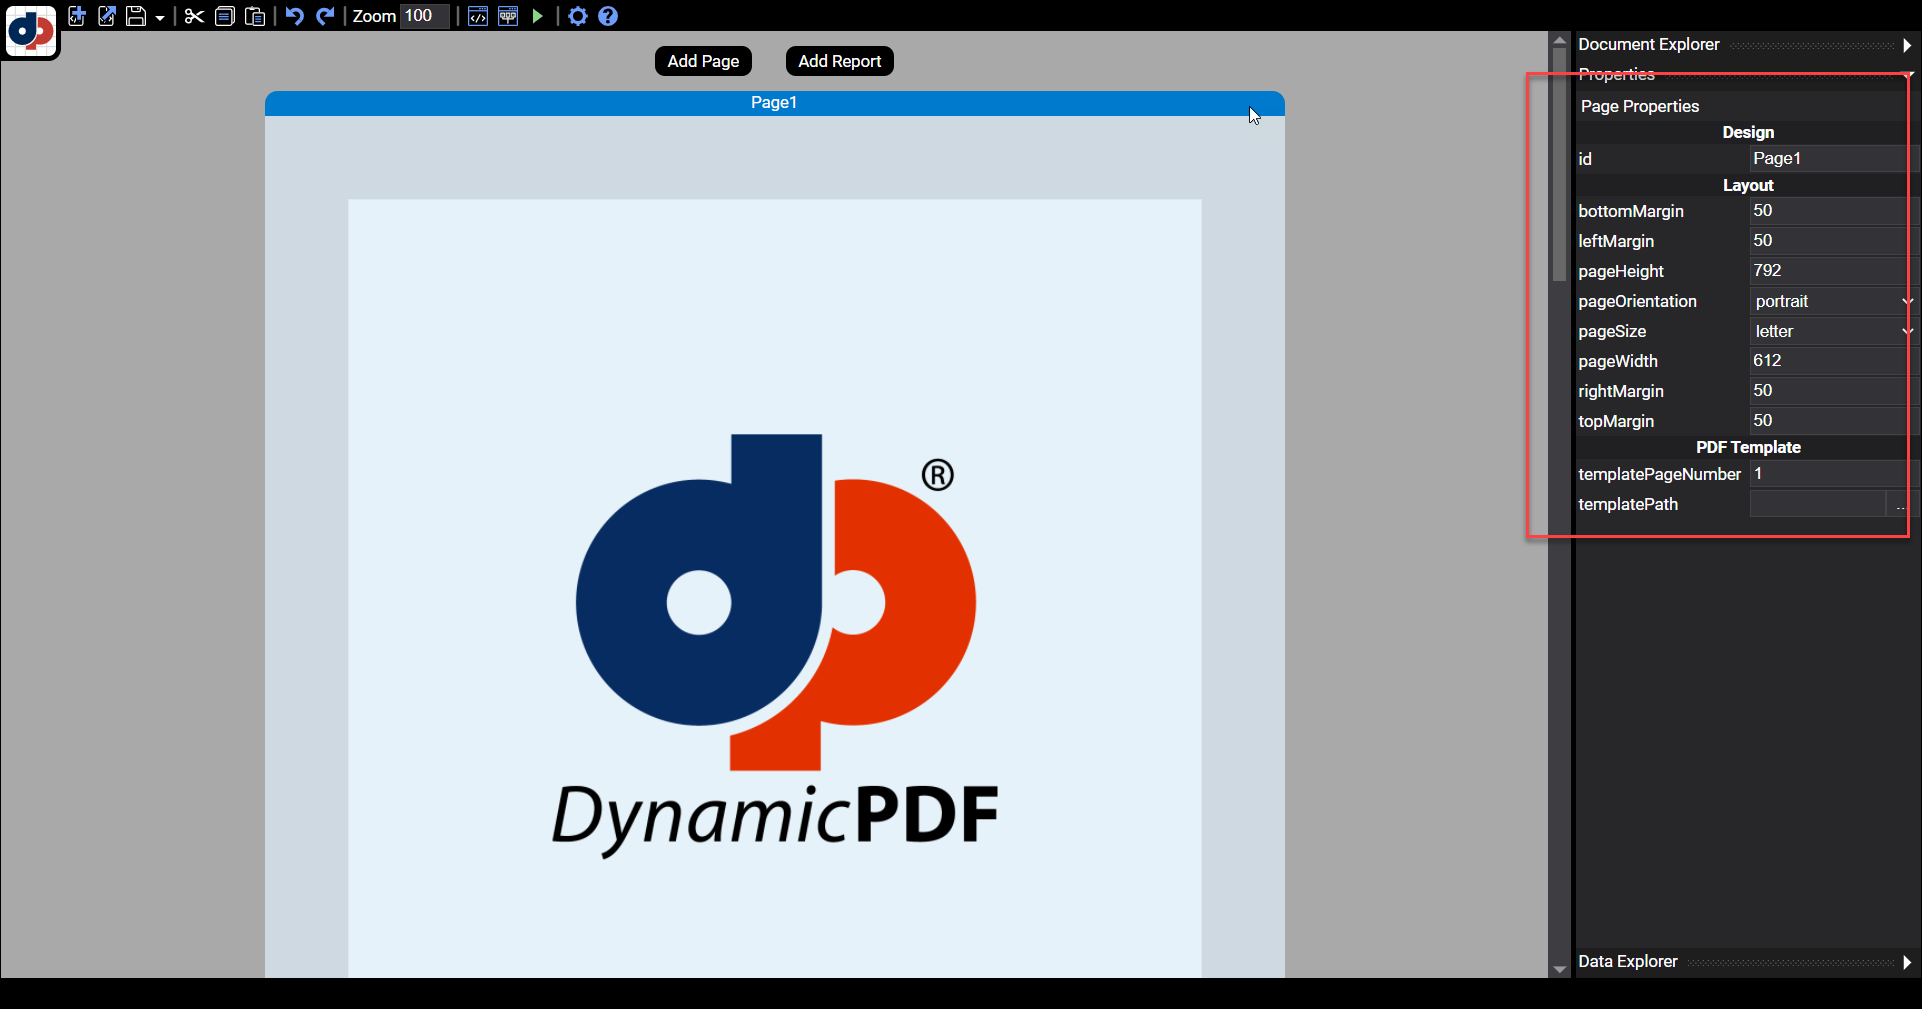This screenshot has height=1009, width=1922.
Task: Click the Zoom value input field
Action: coord(424,16)
